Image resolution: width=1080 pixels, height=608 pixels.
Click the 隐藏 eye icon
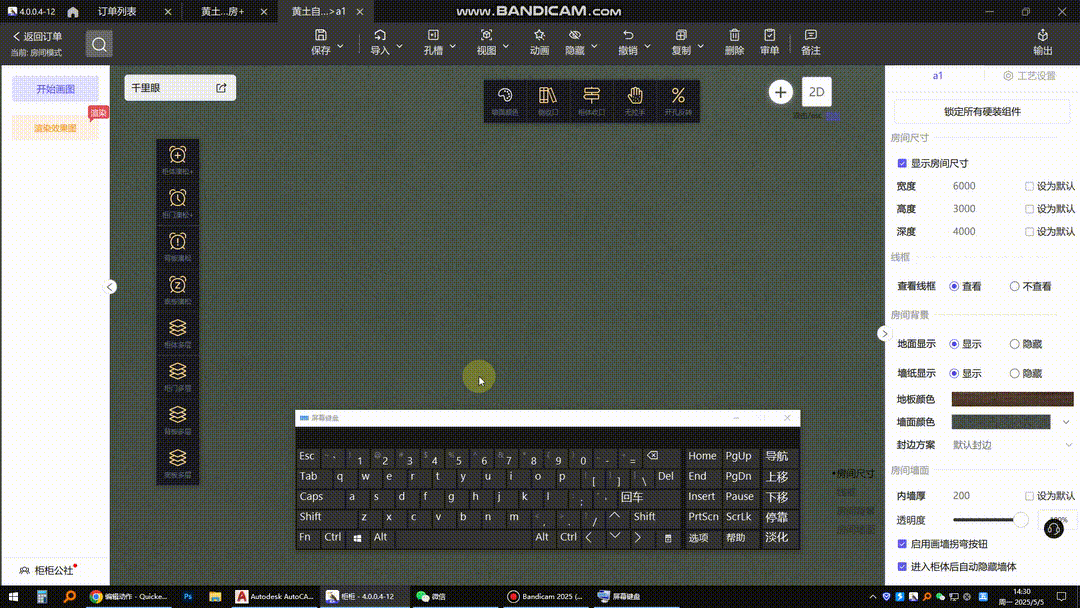[574, 35]
